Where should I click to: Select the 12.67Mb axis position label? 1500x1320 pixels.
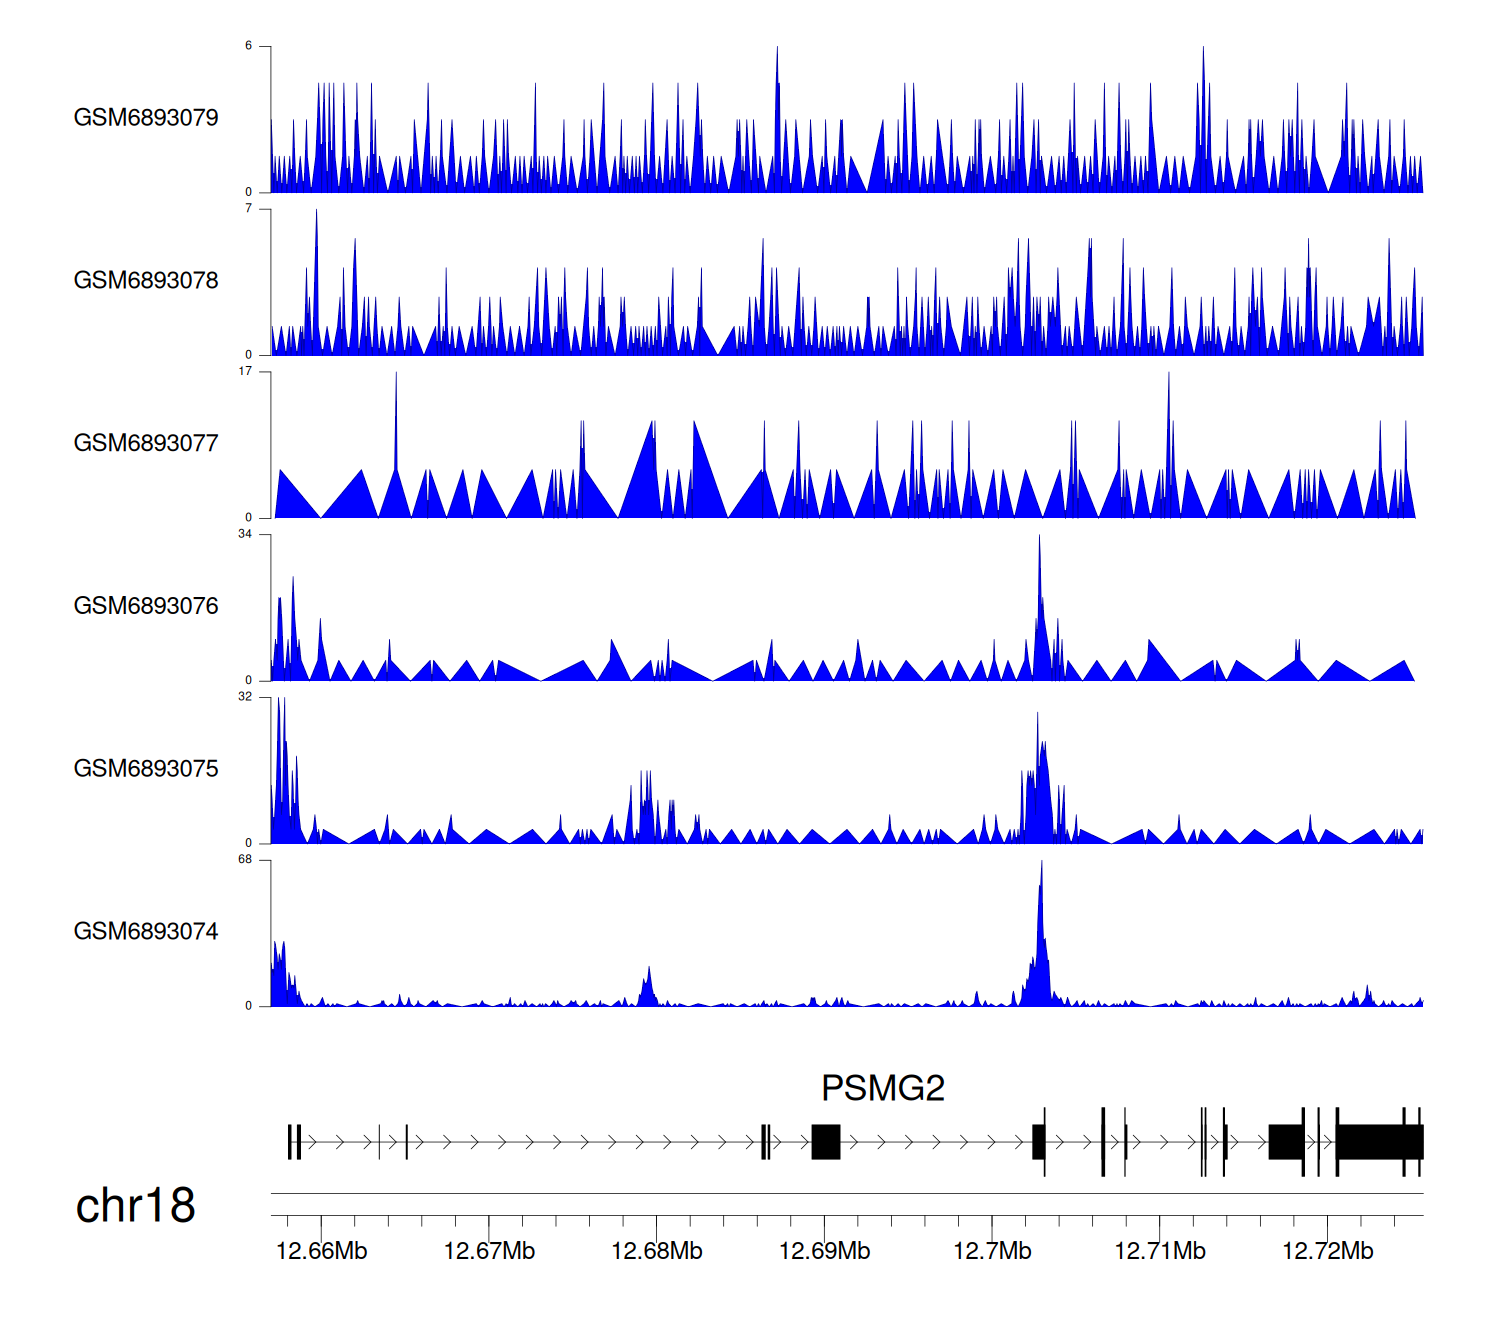point(489,1251)
